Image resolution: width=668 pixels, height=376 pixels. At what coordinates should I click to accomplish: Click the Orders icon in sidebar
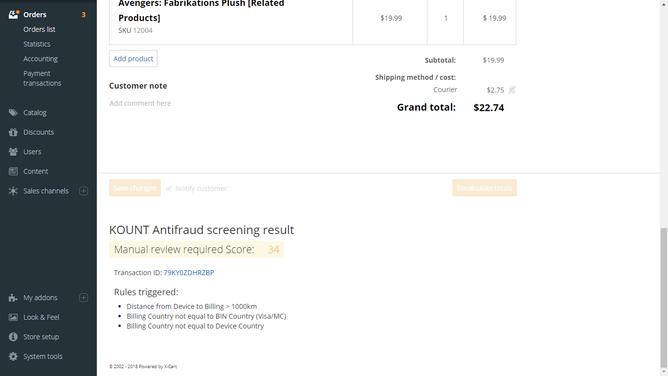13,14
